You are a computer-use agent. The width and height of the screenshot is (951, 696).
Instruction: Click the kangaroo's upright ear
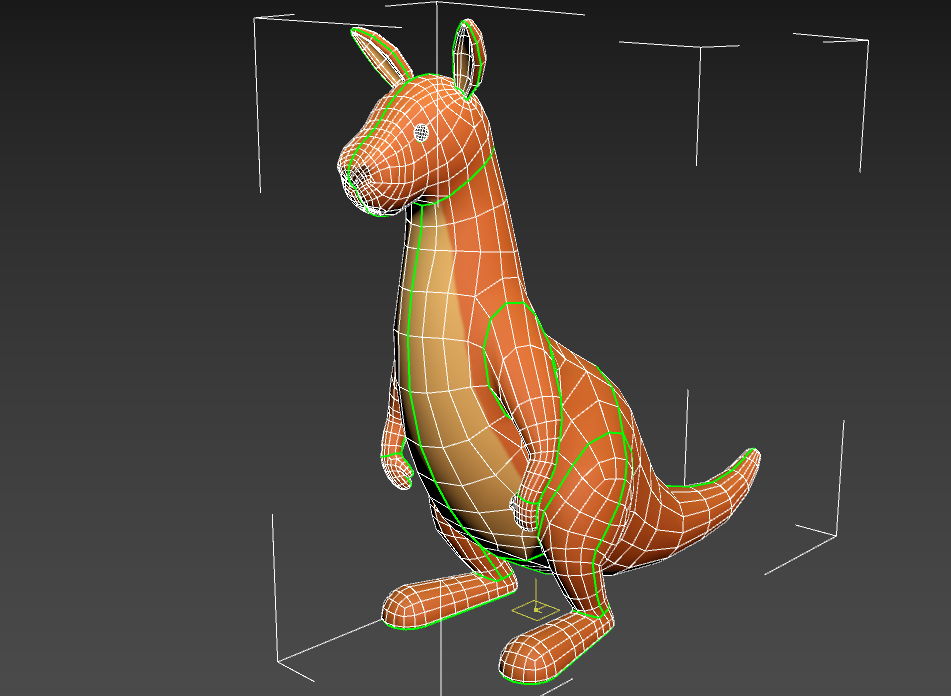tap(469, 58)
